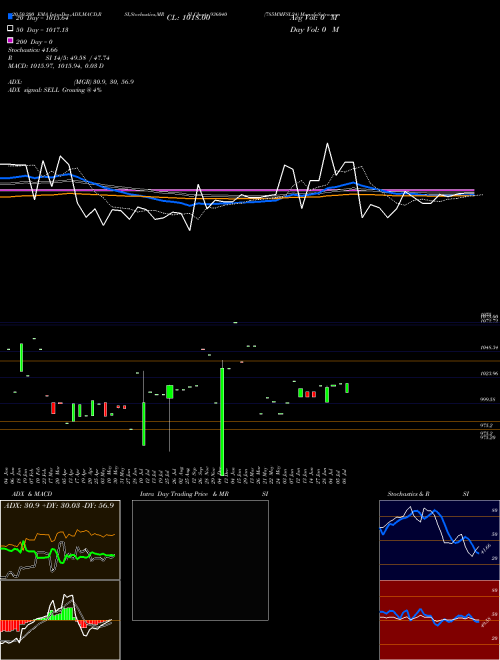This screenshot has height=660, width=500.
Task: Open the blue Stochastics chart panel
Action: [x=439, y=540]
